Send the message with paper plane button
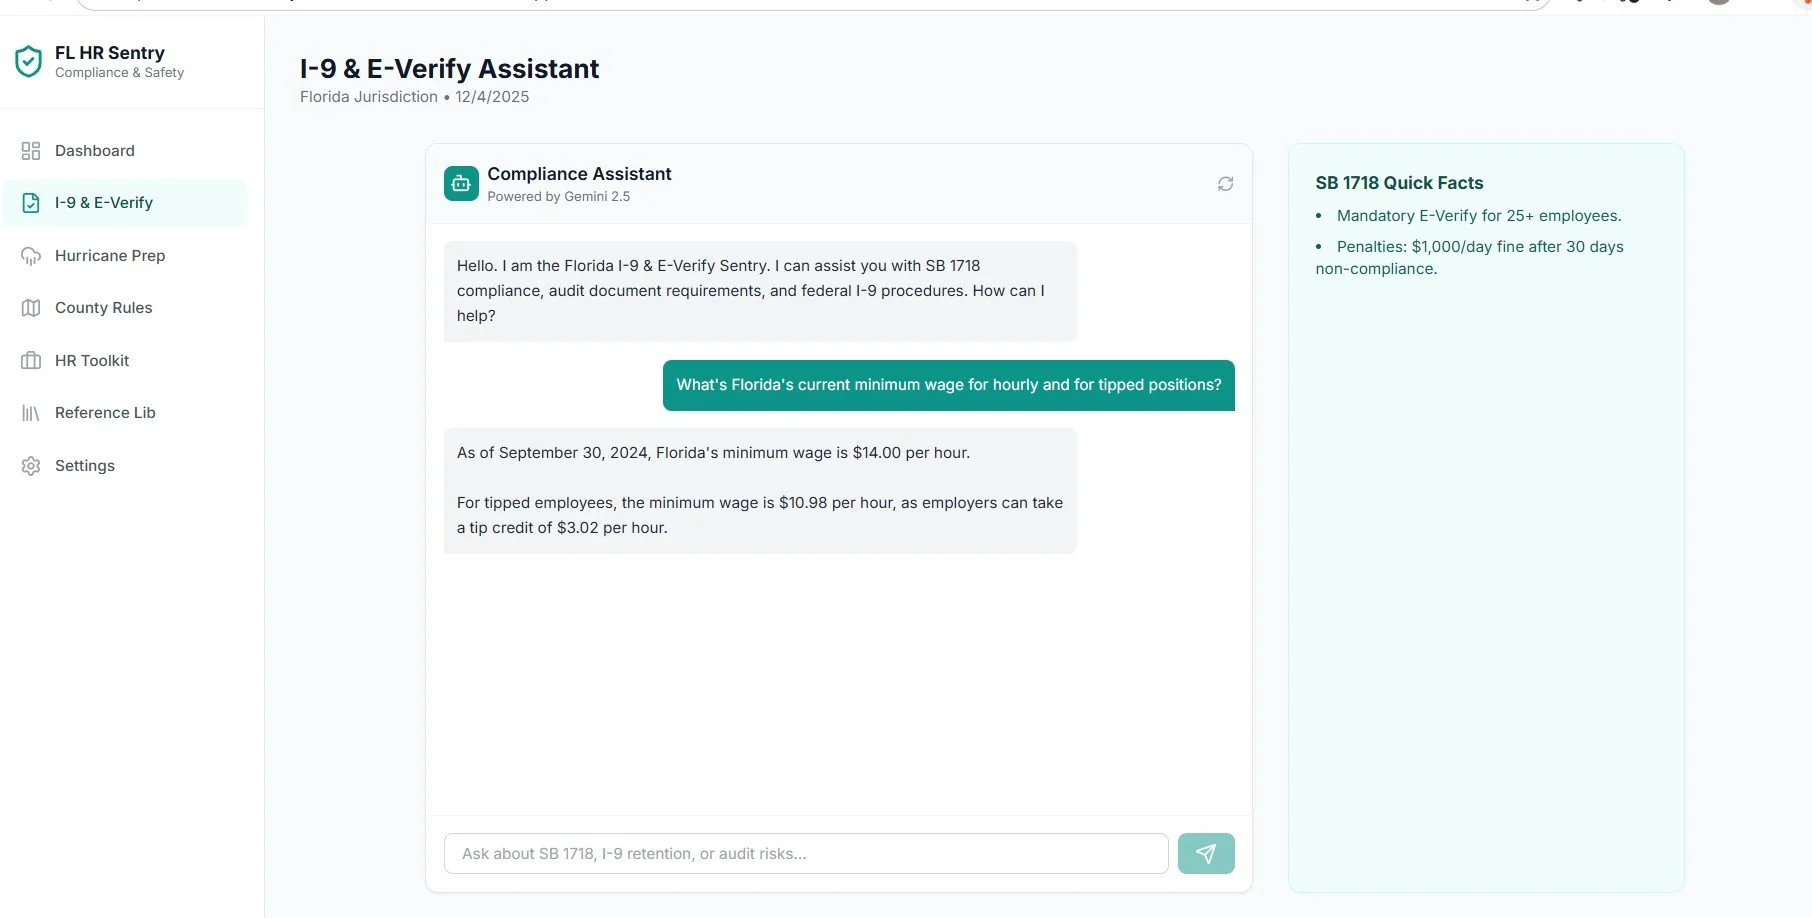1812x918 pixels. (x=1206, y=853)
